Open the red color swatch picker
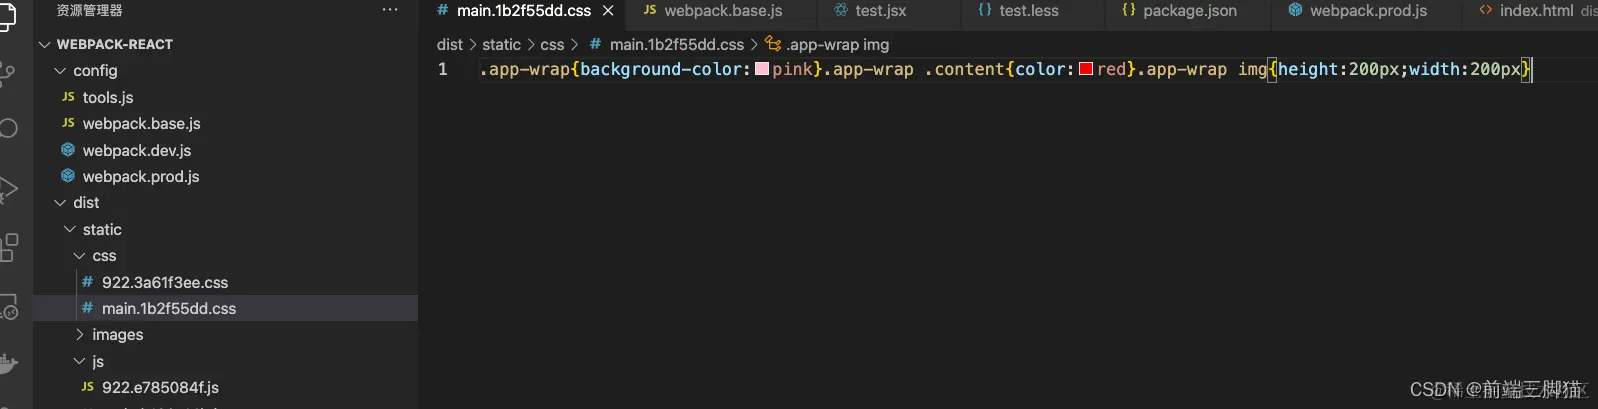Viewport: 1598px width, 409px height. point(1086,69)
